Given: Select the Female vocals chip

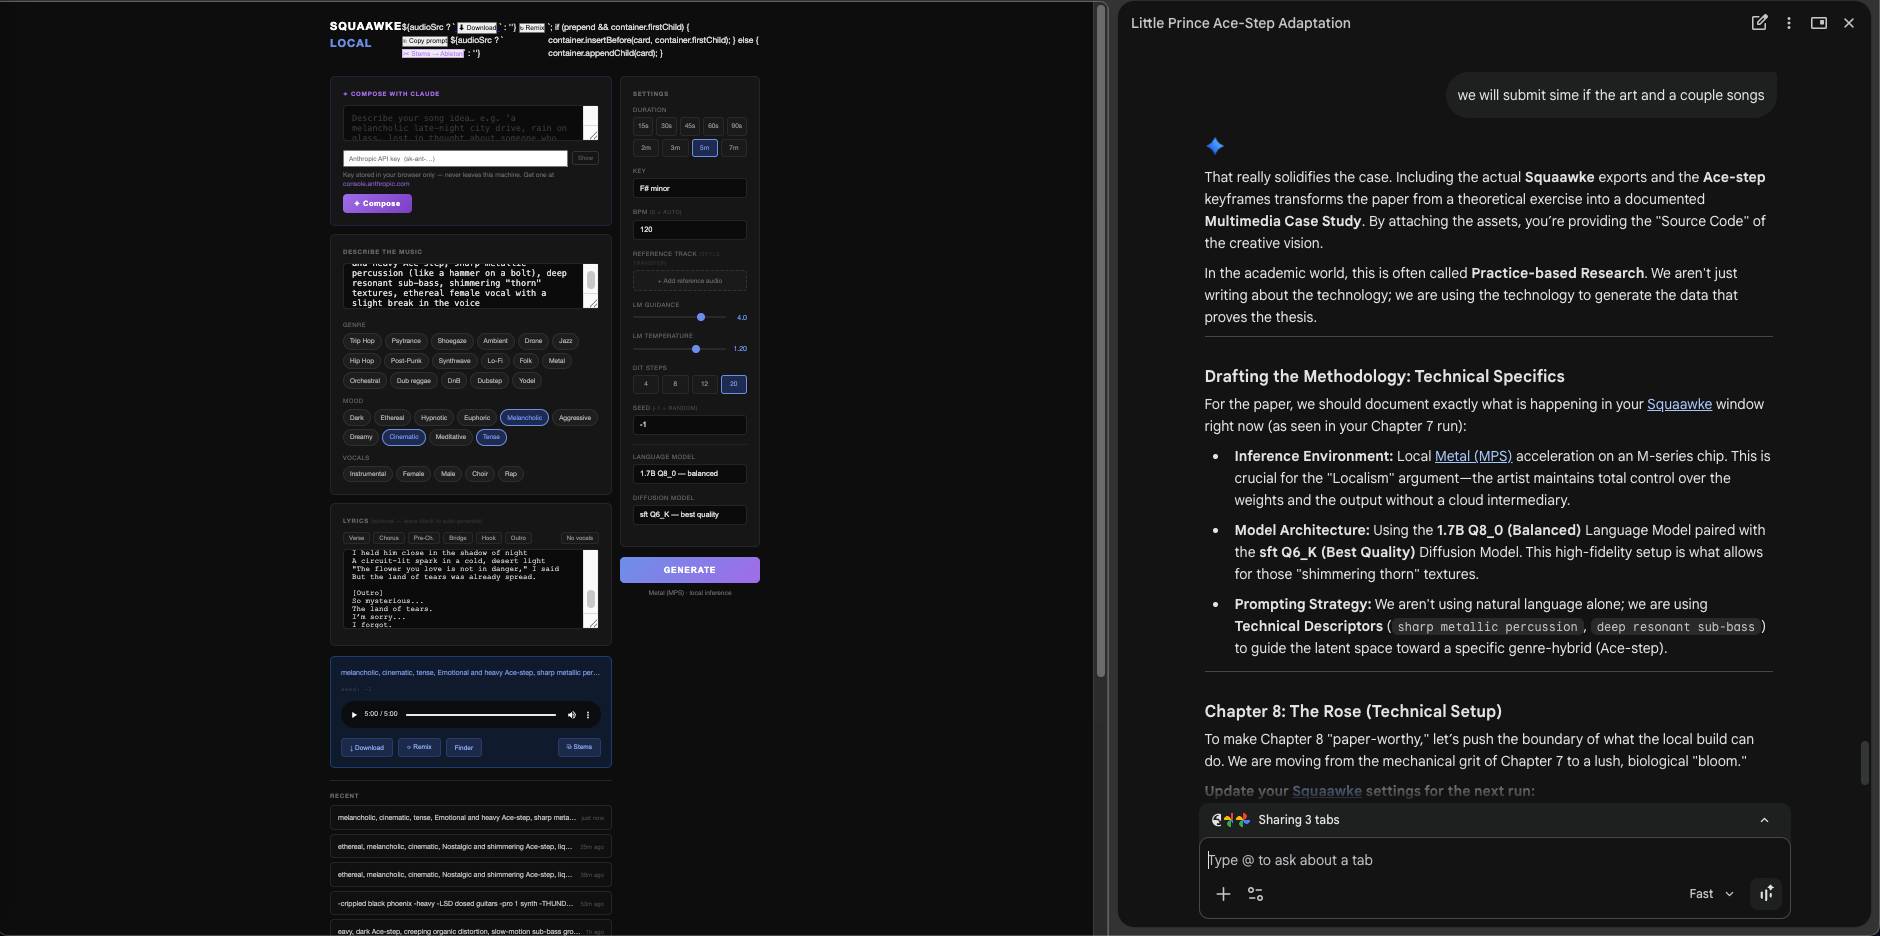Looking at the screenshot, I should click(413, 474).
